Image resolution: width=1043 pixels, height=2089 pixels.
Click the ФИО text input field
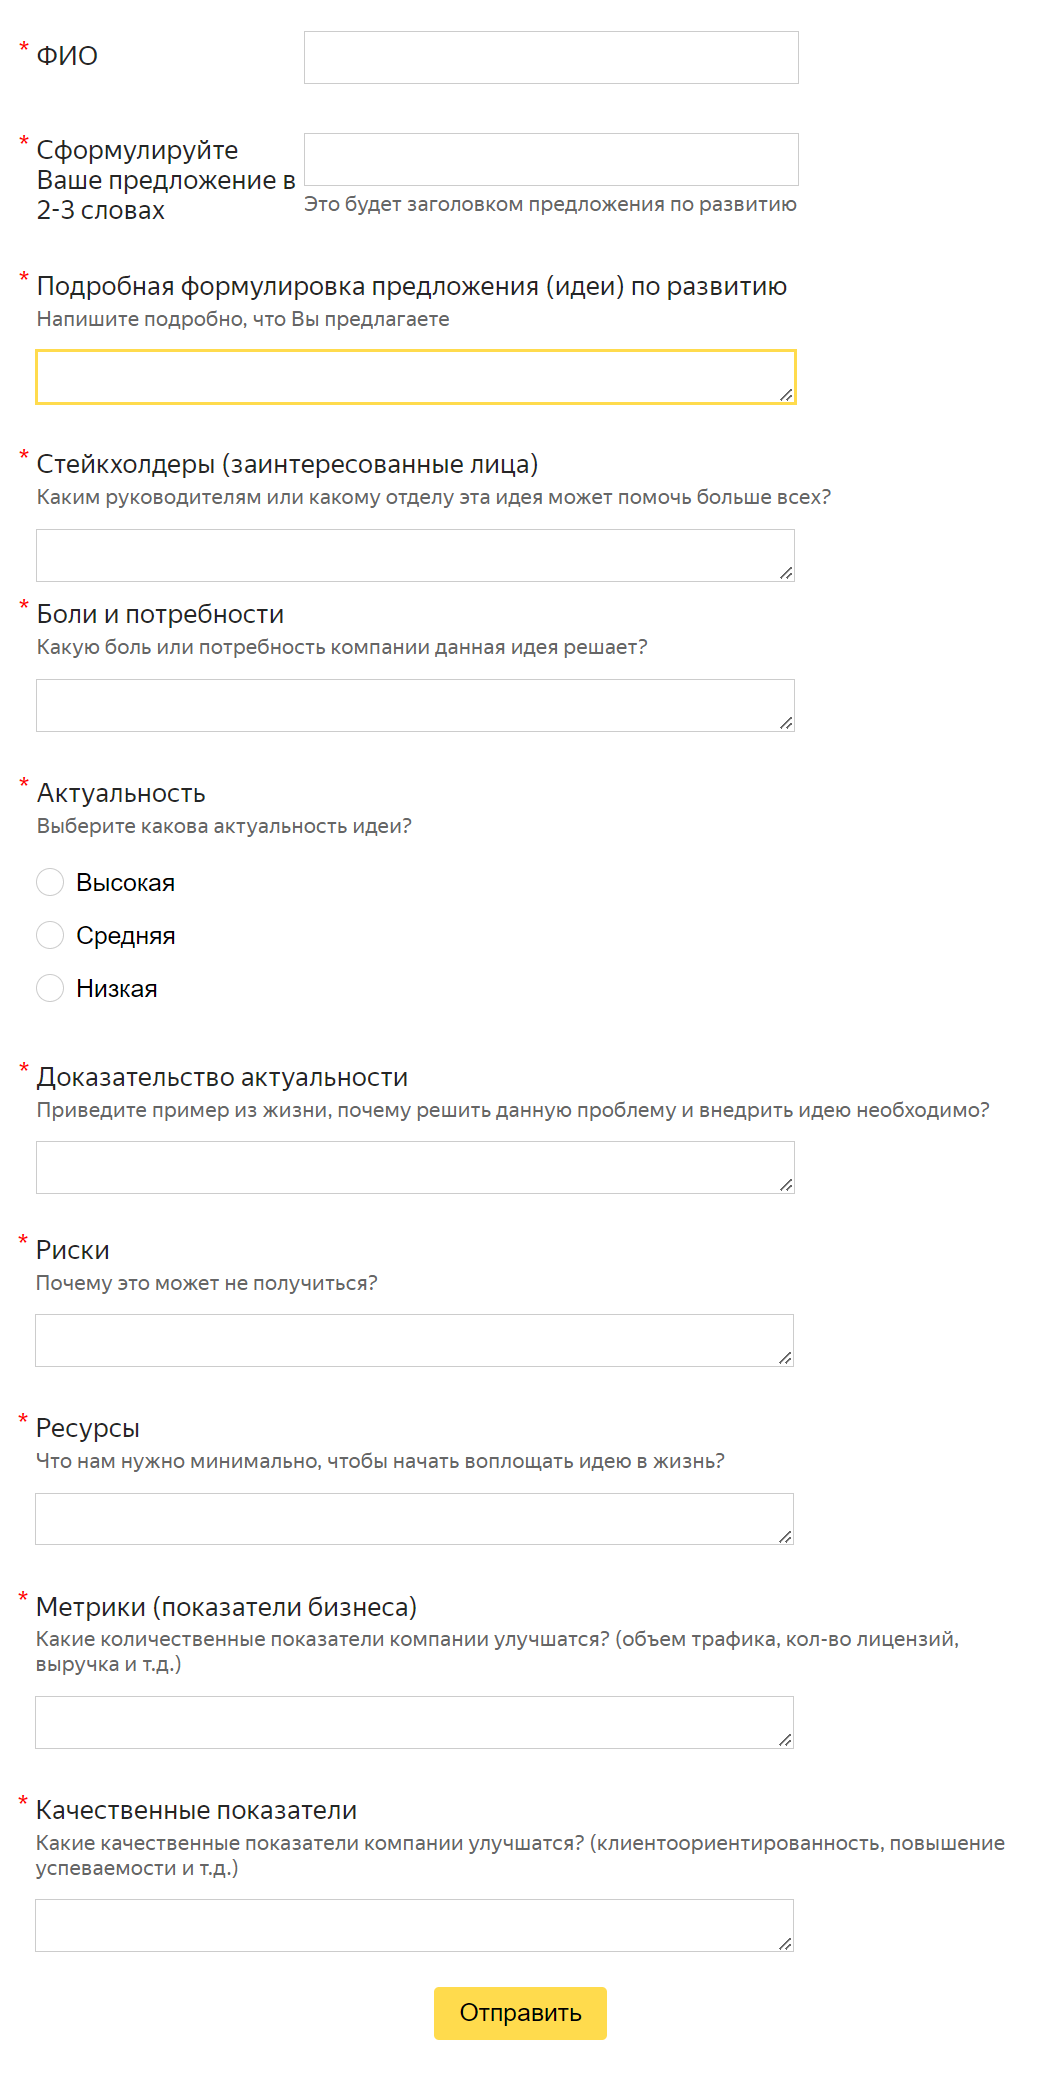551,58
